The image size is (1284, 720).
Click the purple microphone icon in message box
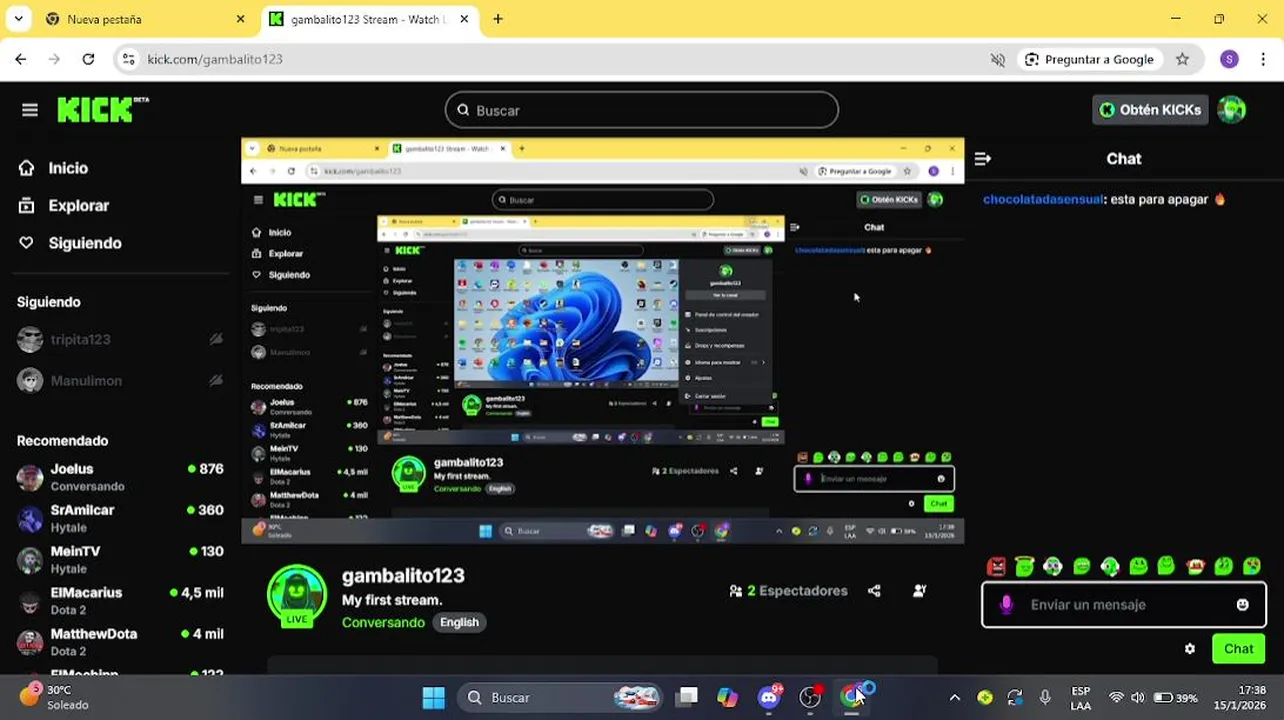coord(1006,605)
